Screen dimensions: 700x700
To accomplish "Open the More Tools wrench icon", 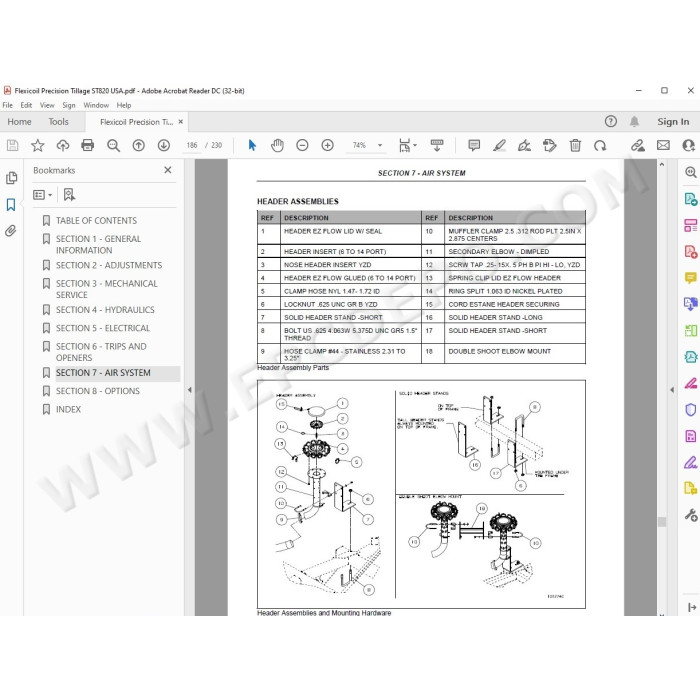I will 691,515.
